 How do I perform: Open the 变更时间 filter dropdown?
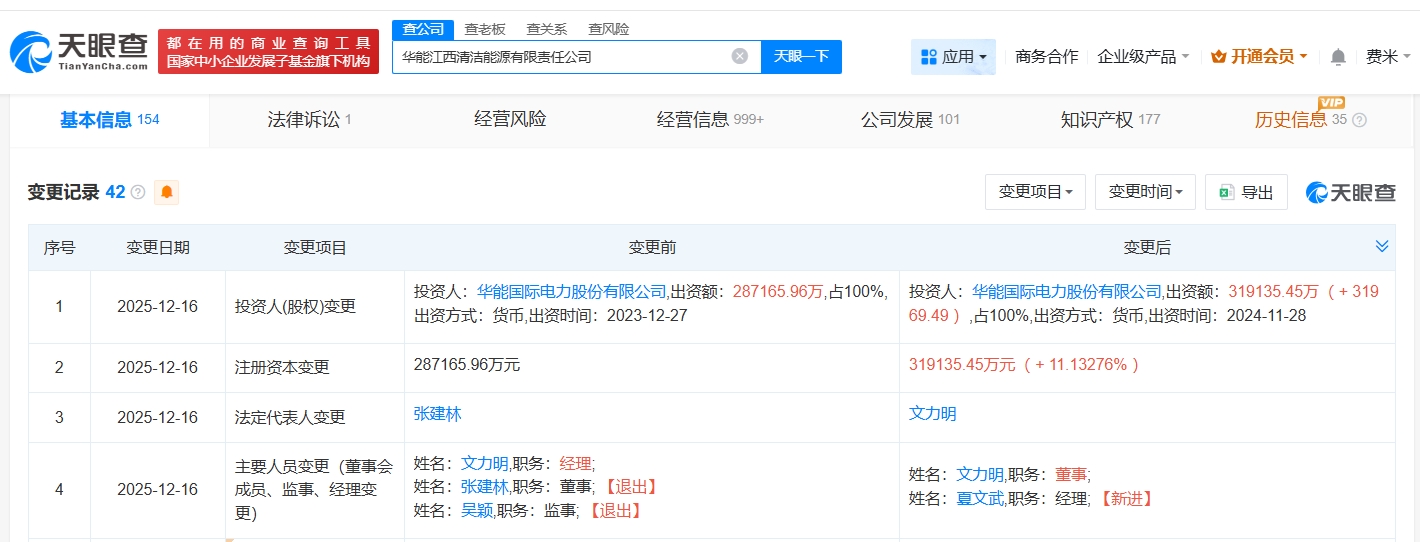(x=1145, y=192)
